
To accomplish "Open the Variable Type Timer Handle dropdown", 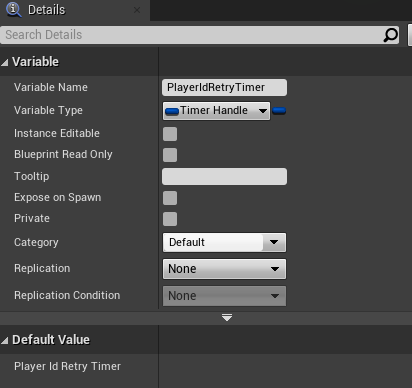I will (x=216, y=111).
